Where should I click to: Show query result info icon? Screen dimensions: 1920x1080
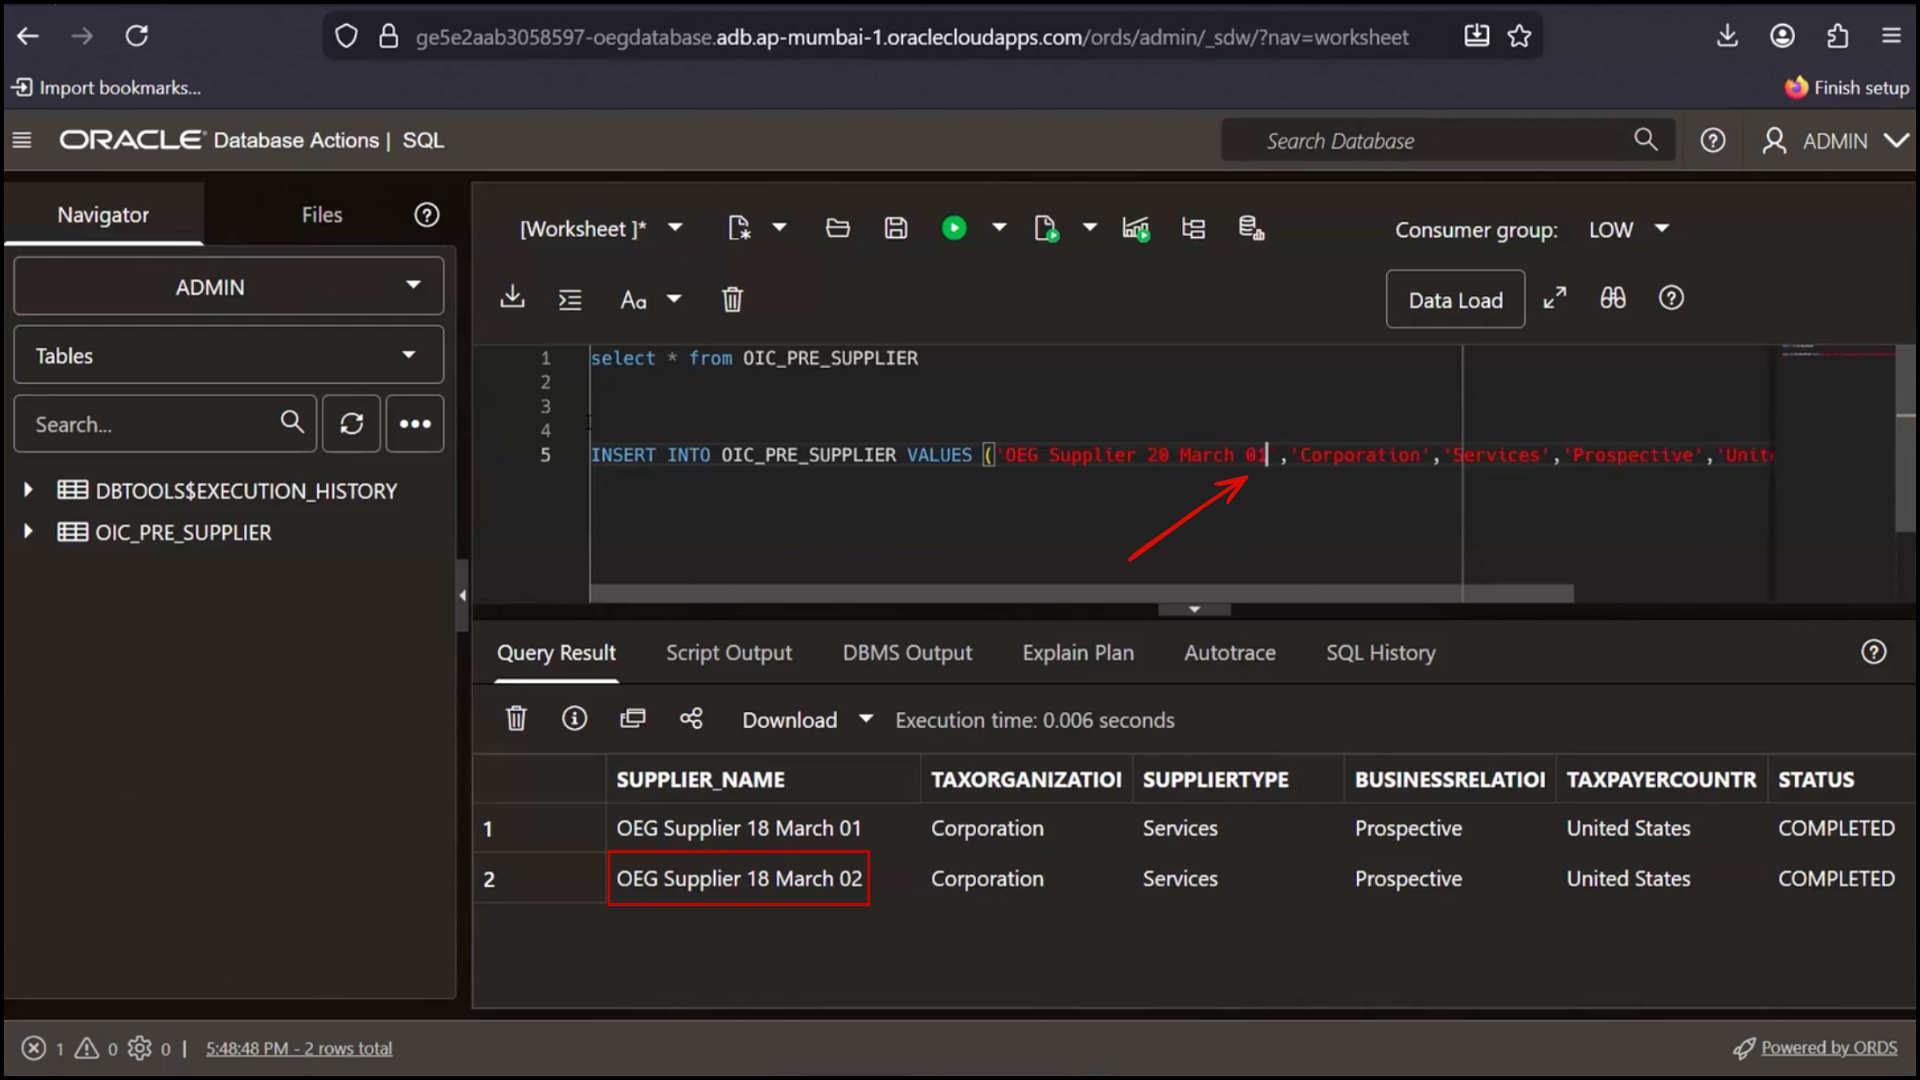(x=575, y=718)
